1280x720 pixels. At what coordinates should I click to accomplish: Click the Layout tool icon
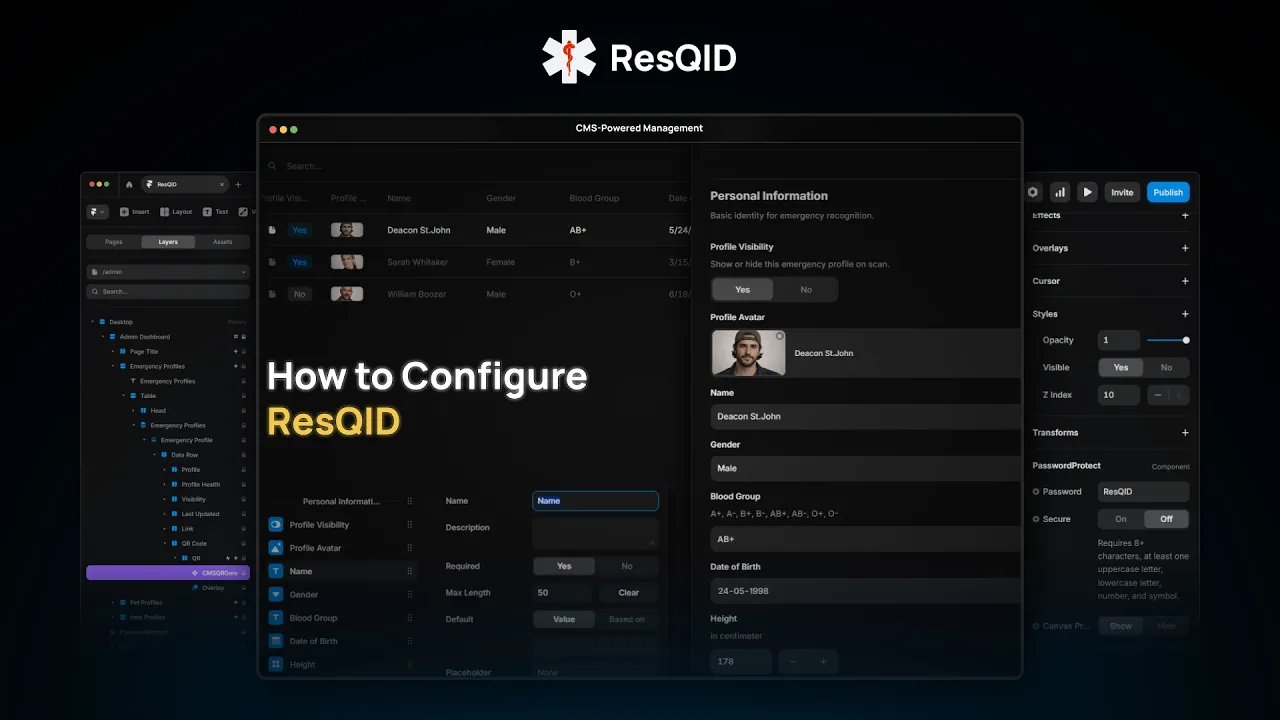tap(165, 212)
